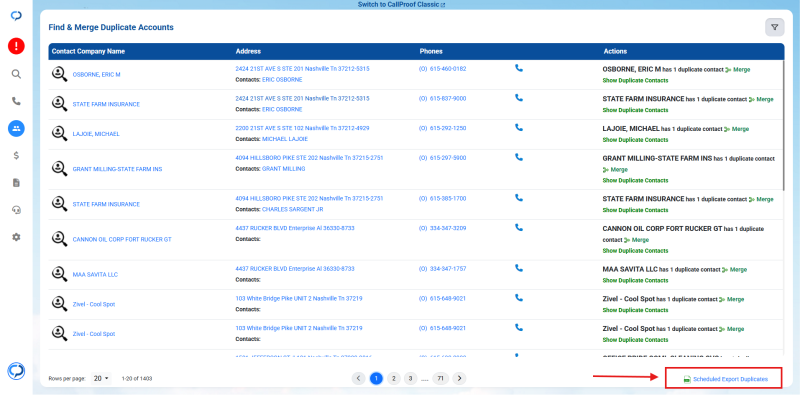Image resolution: width=800 pixels, height=395 pixels.
Task: Open LAJOIE, MICHAEL company name link
Action: (x=96, y=134)
